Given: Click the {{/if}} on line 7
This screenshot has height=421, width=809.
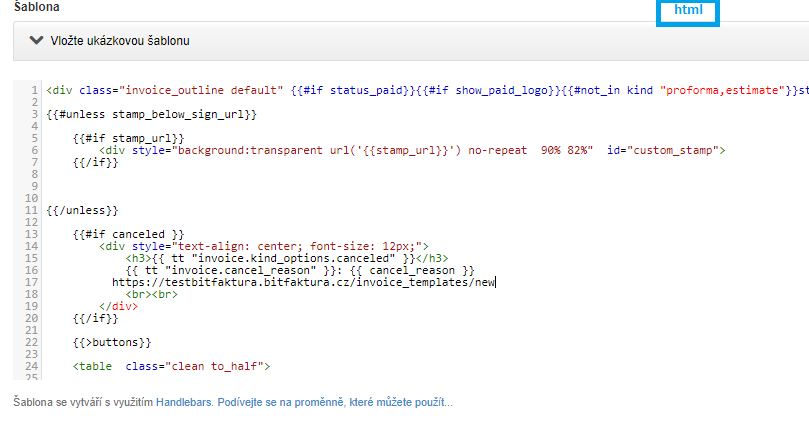Looking at the screenshot, I should tap(95, 162).
